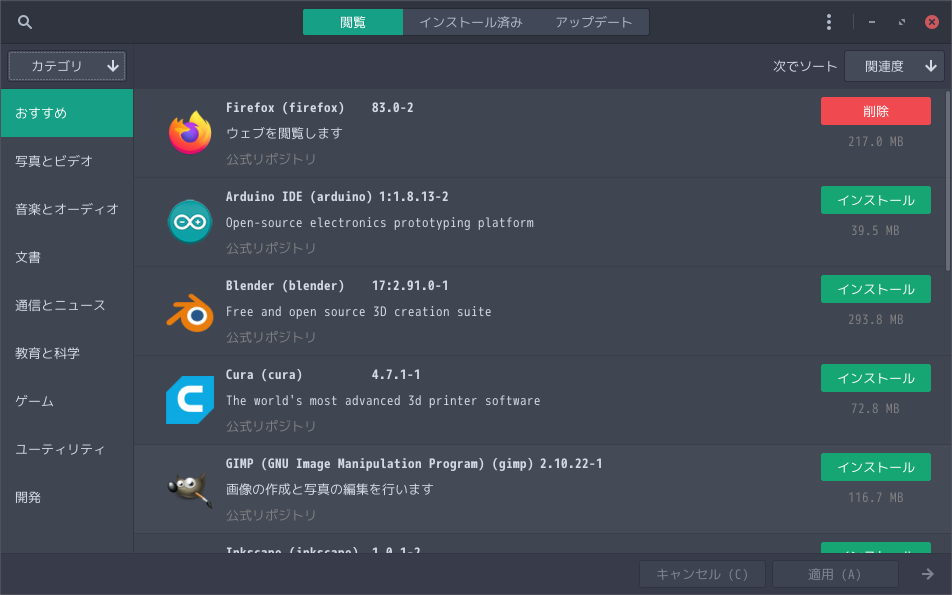Click the 画像の作成と写真の編集を行います description
The image size is (952, 595).
click(330, 489)
